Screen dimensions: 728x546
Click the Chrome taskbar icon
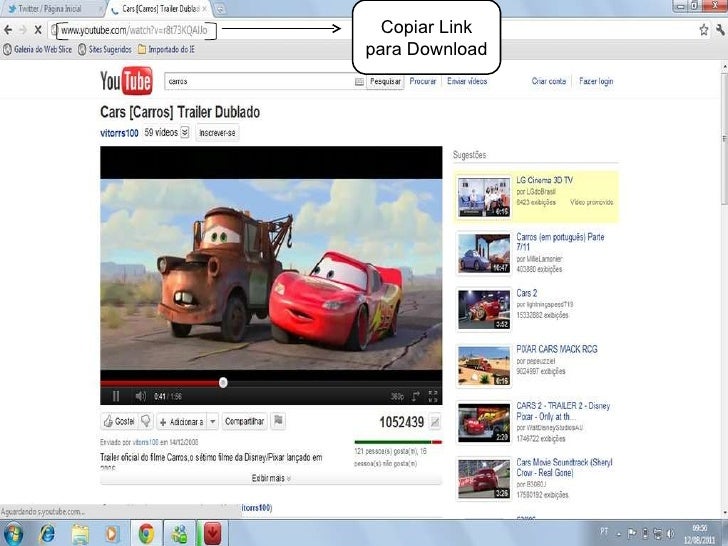(x=146, y=534)
